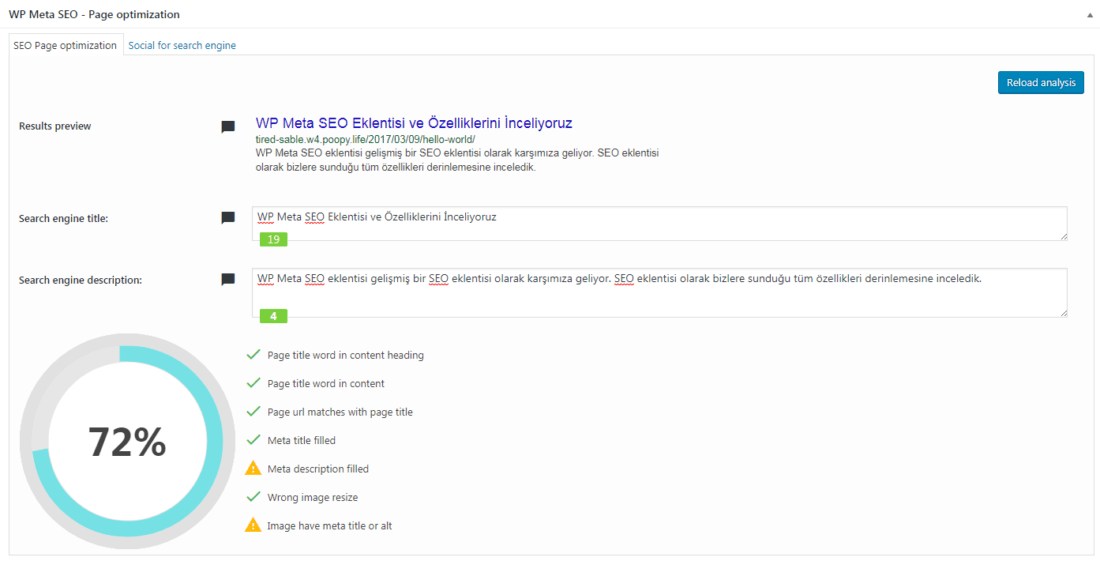Screen dimensions: 1100x561
Task: Click the 'Results preview' label
Action: 55,126
